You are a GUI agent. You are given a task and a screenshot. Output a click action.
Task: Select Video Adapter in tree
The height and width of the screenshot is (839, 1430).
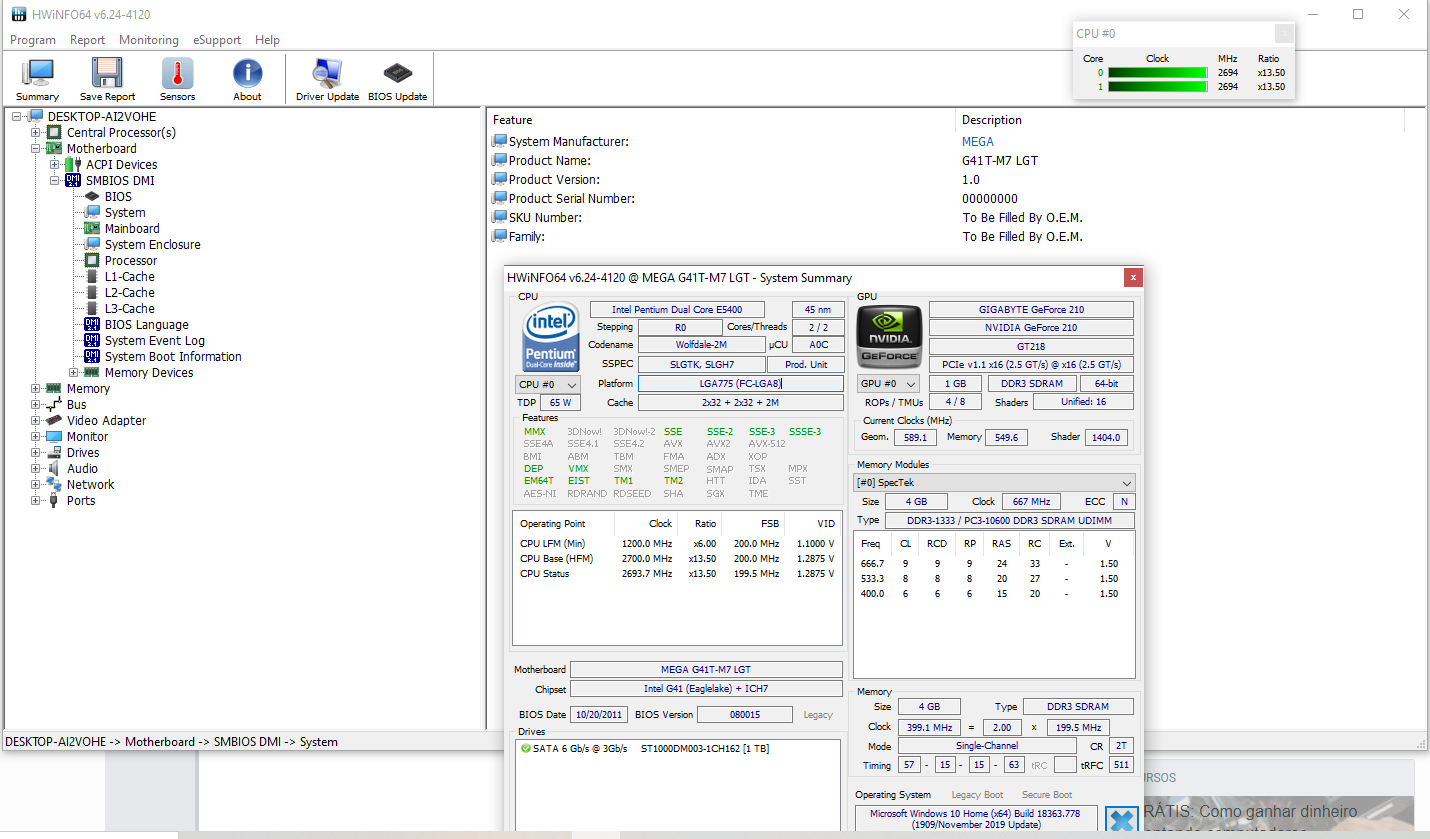106,420
